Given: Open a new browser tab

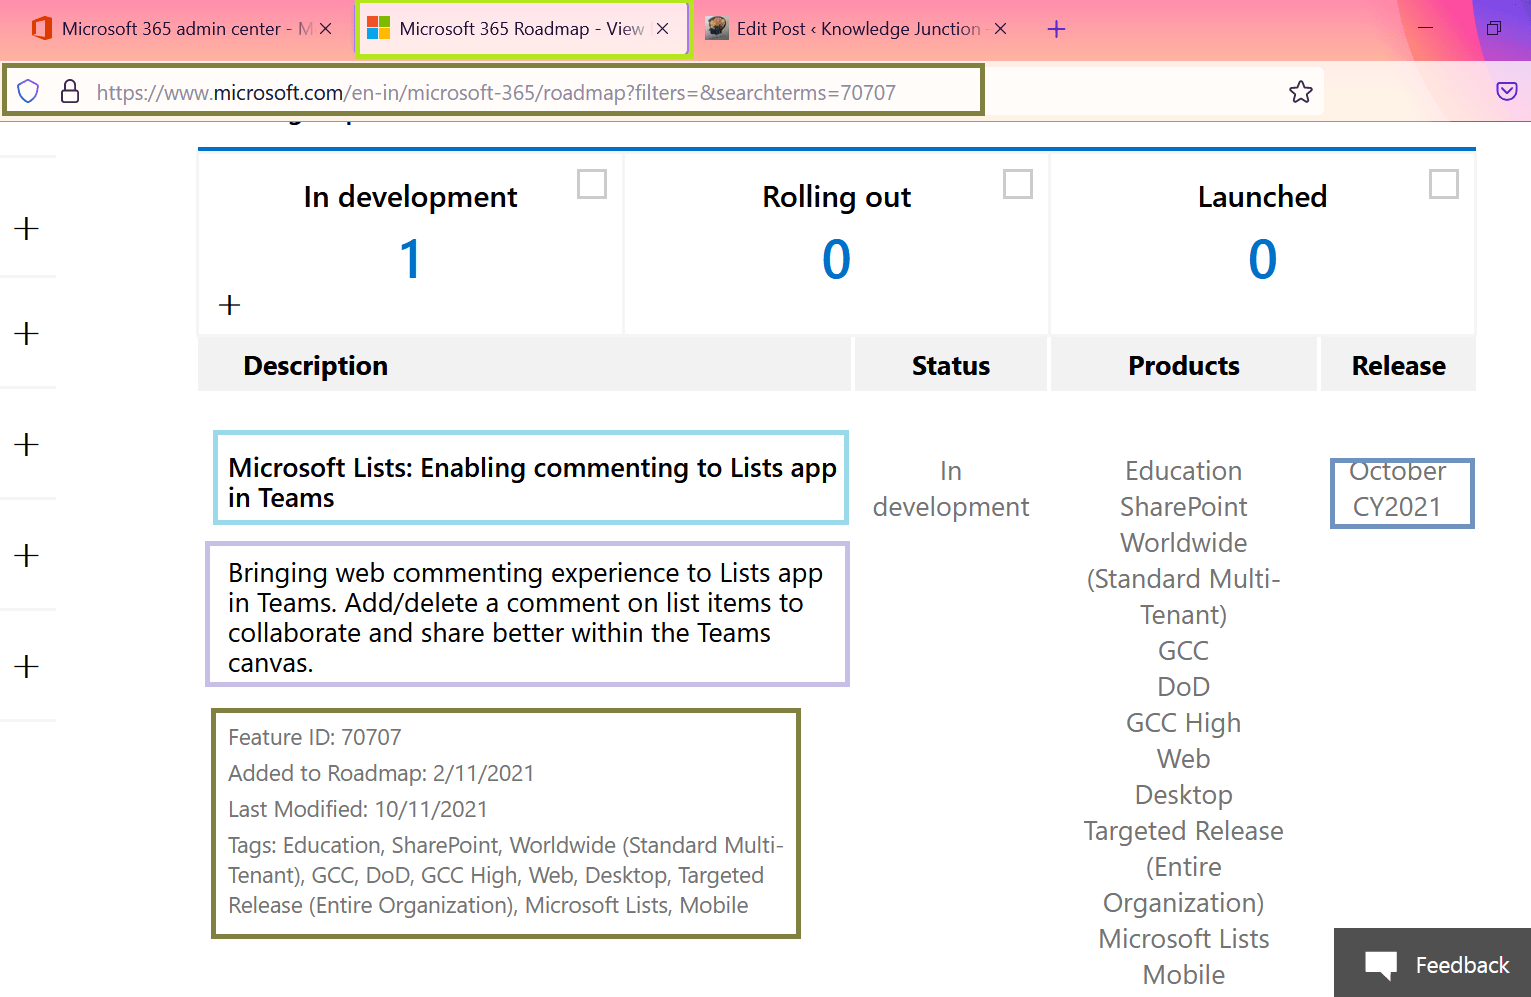Looking at the screenshot, I should click(x=1056, y=29).
